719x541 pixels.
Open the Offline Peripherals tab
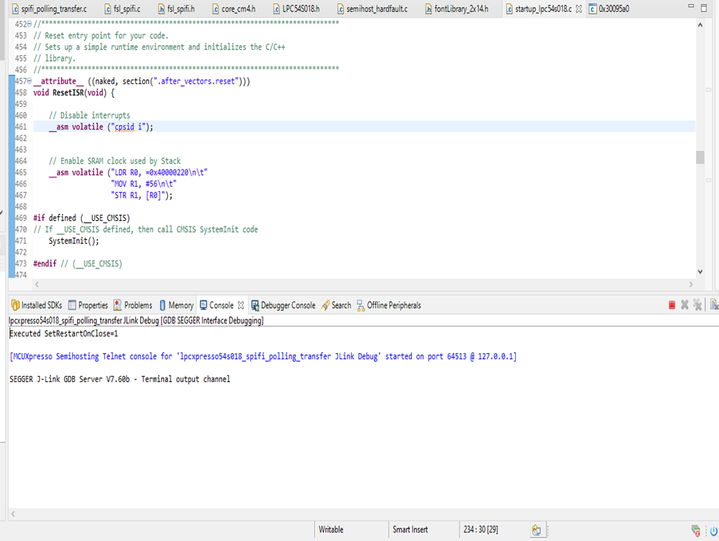click(x=389, y=305)
